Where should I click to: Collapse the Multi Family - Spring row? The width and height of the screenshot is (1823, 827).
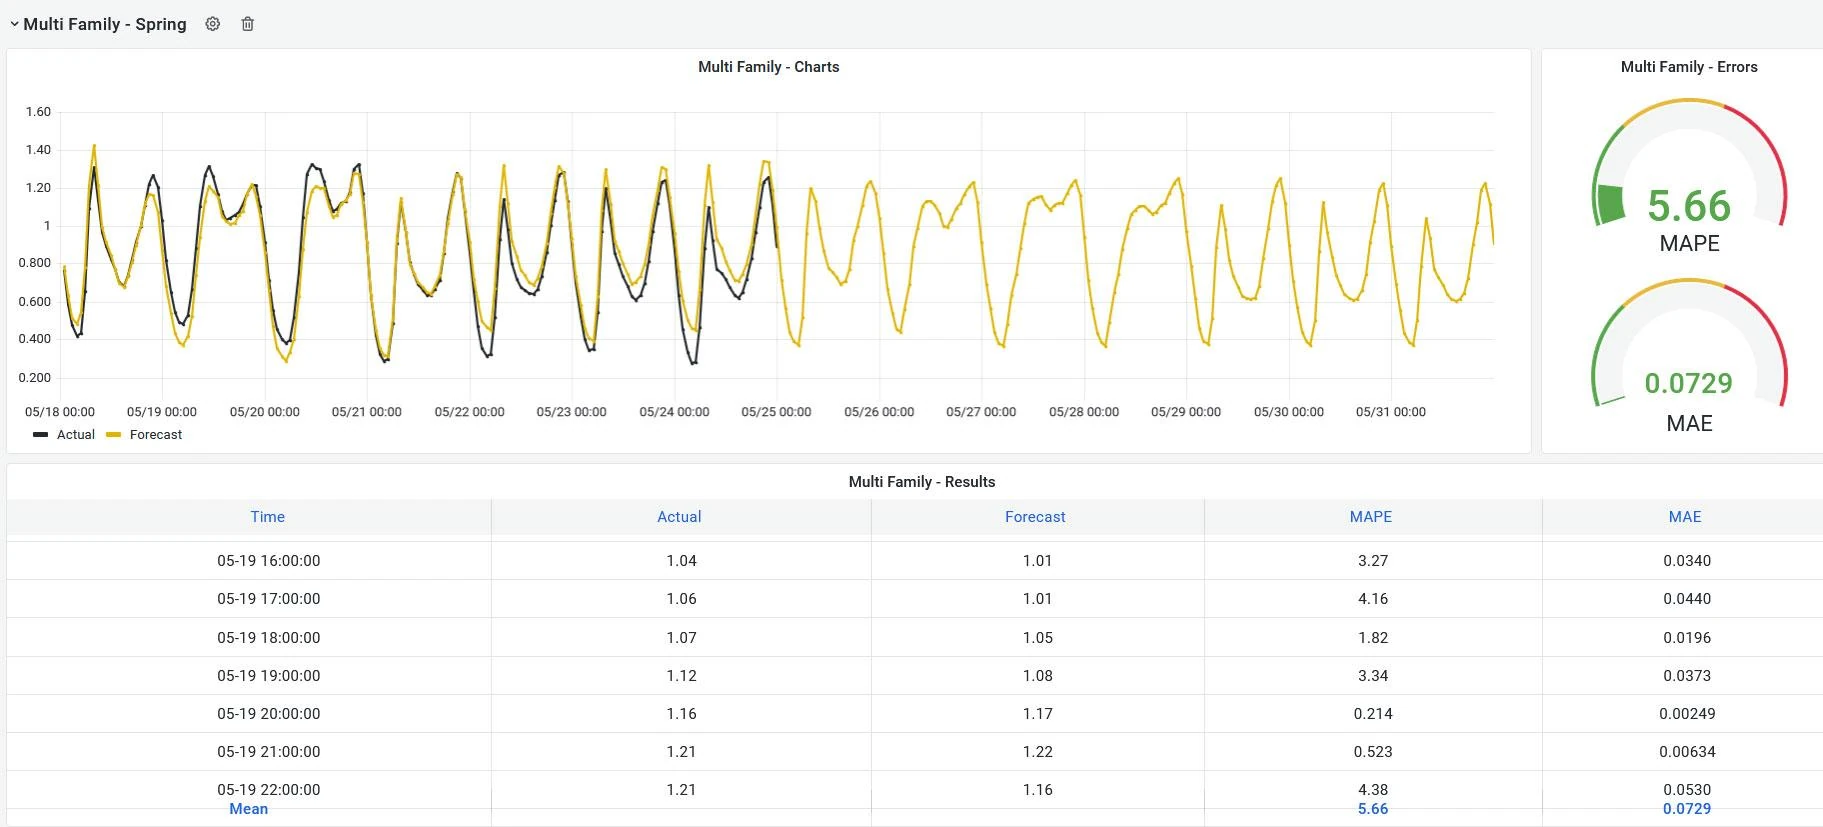click(15, 24)
